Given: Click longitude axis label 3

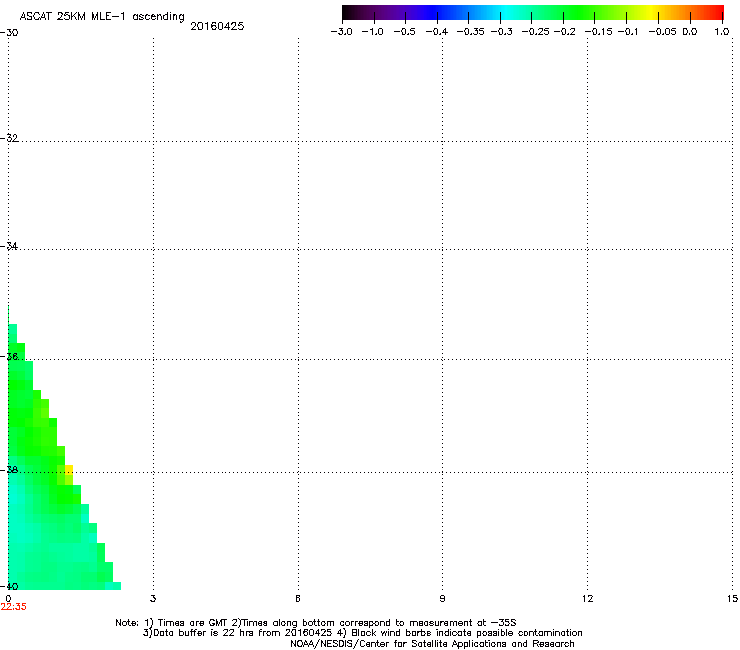Looking at the screenshot, I should [153, 599].
